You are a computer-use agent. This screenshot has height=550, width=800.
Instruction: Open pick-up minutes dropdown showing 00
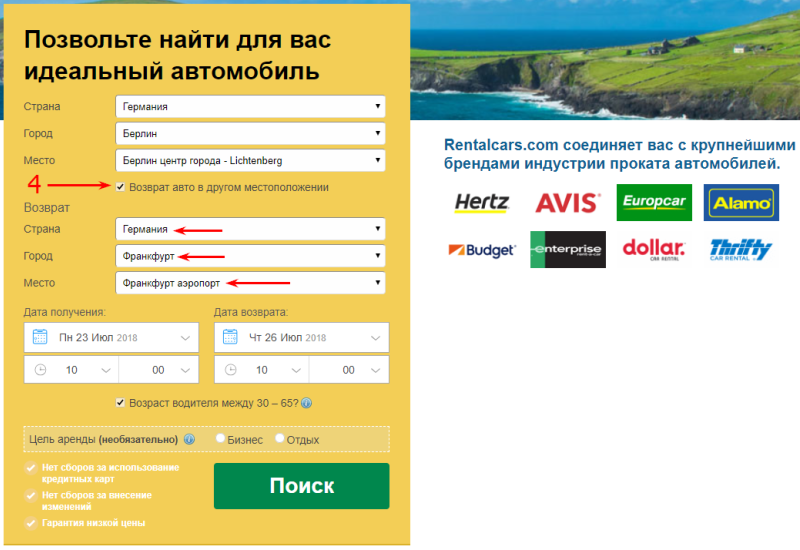(159, 370)
